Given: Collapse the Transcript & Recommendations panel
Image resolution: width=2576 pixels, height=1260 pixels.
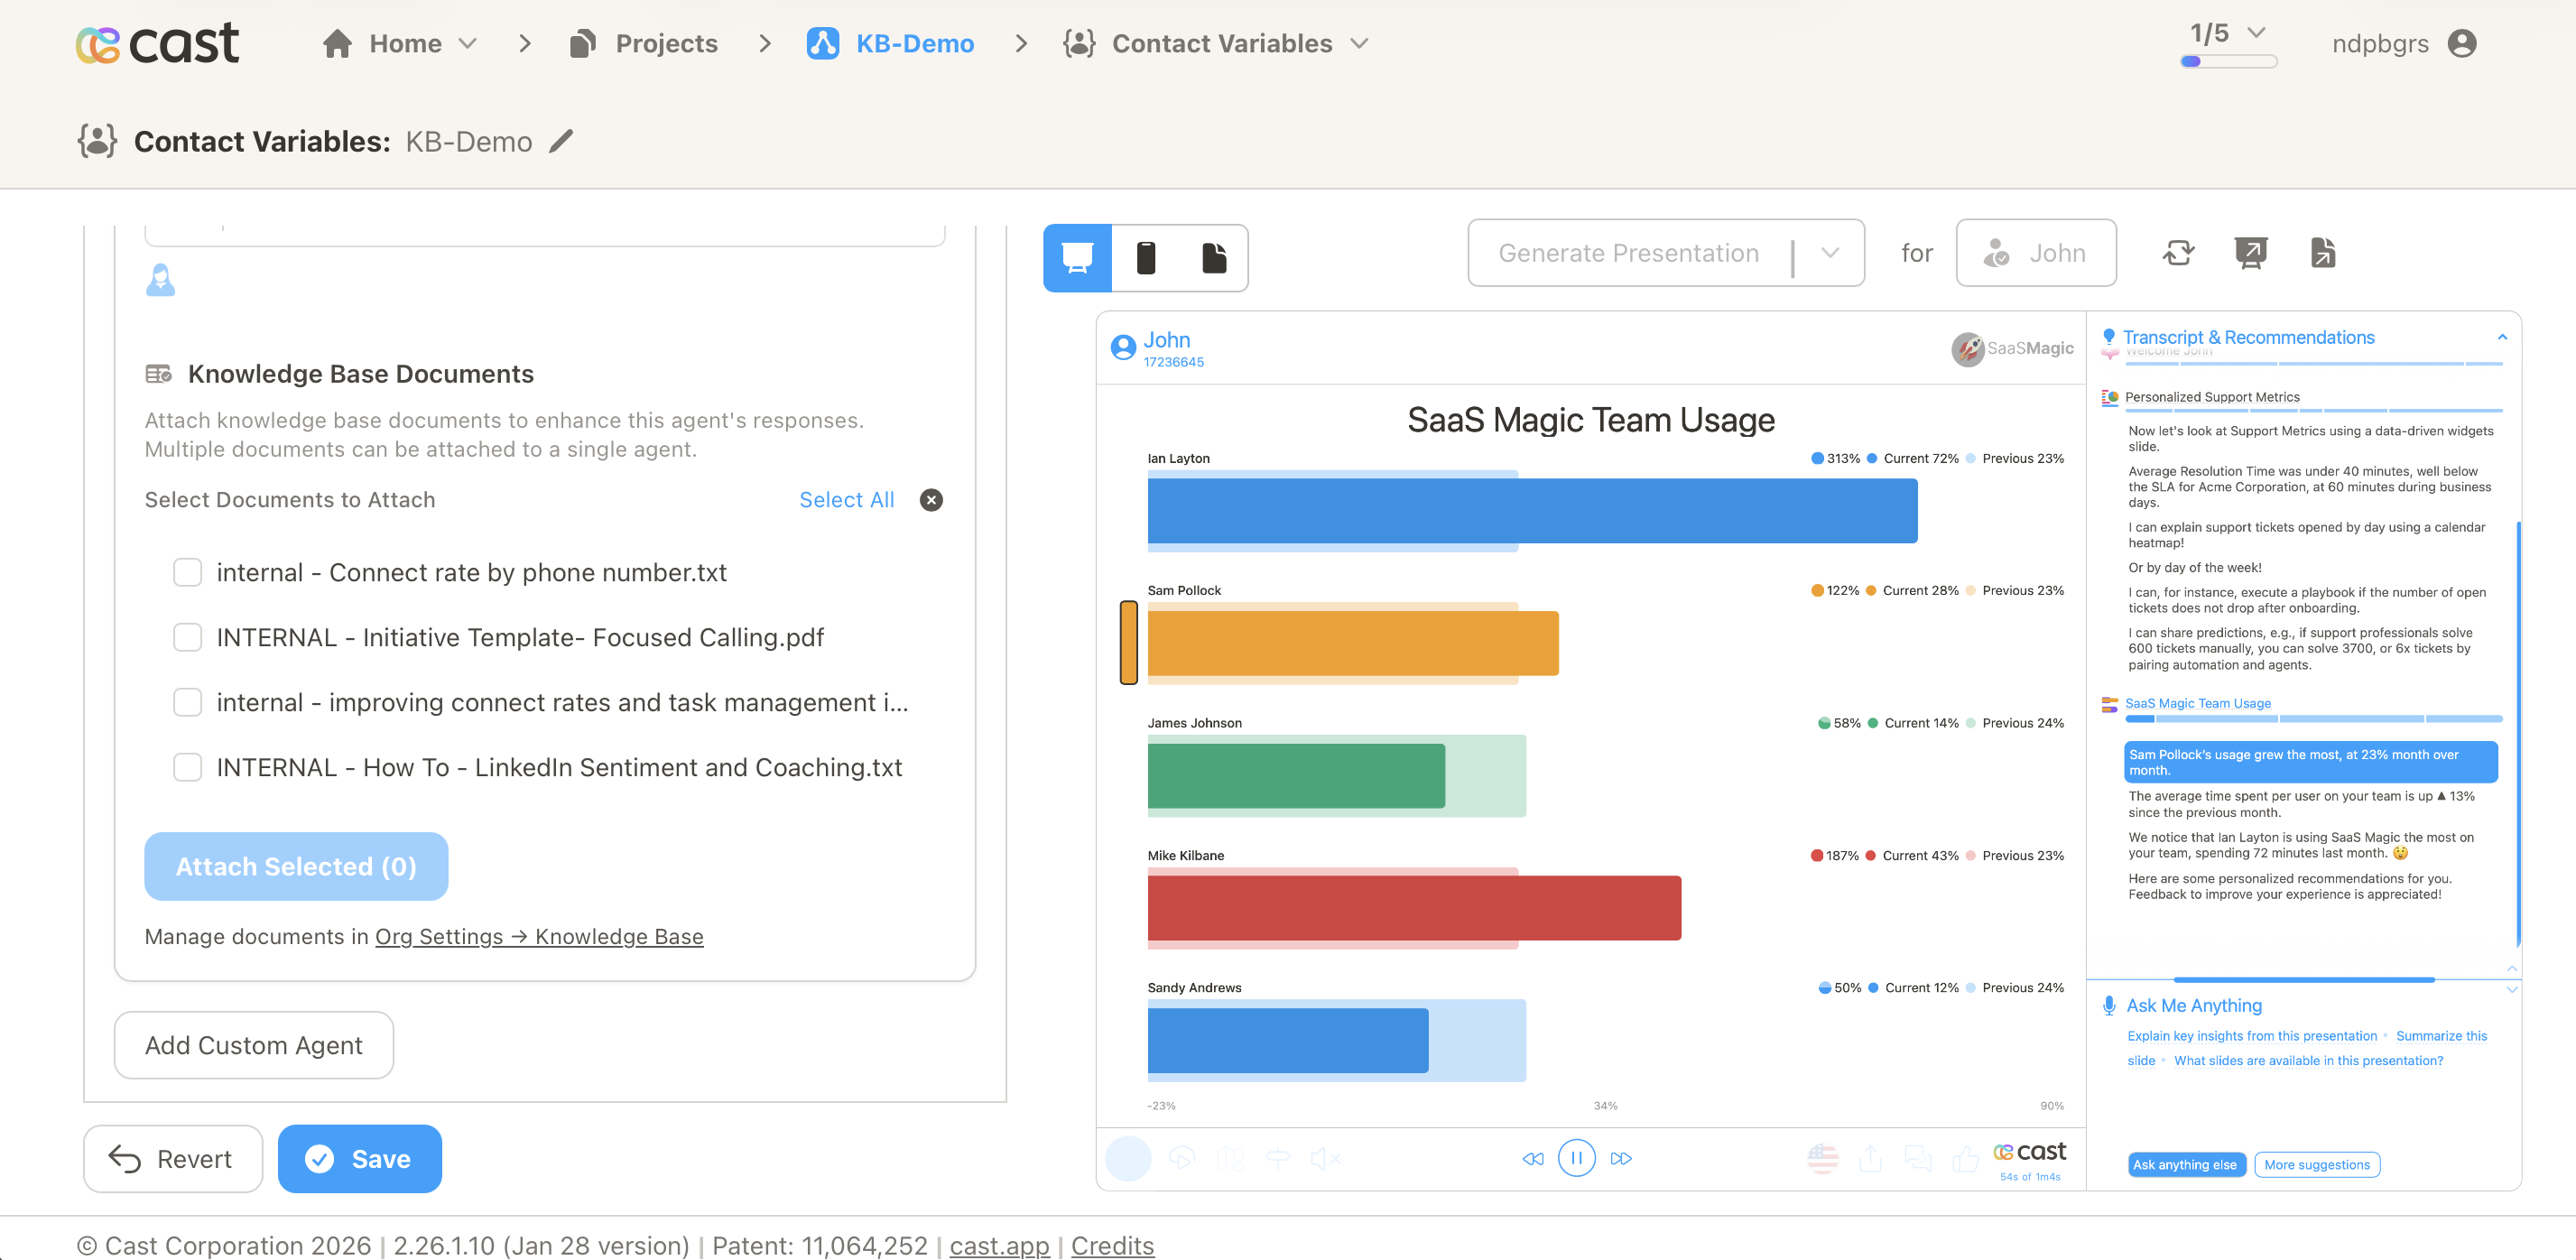Looking at the screenshot, I should 2502,337.
